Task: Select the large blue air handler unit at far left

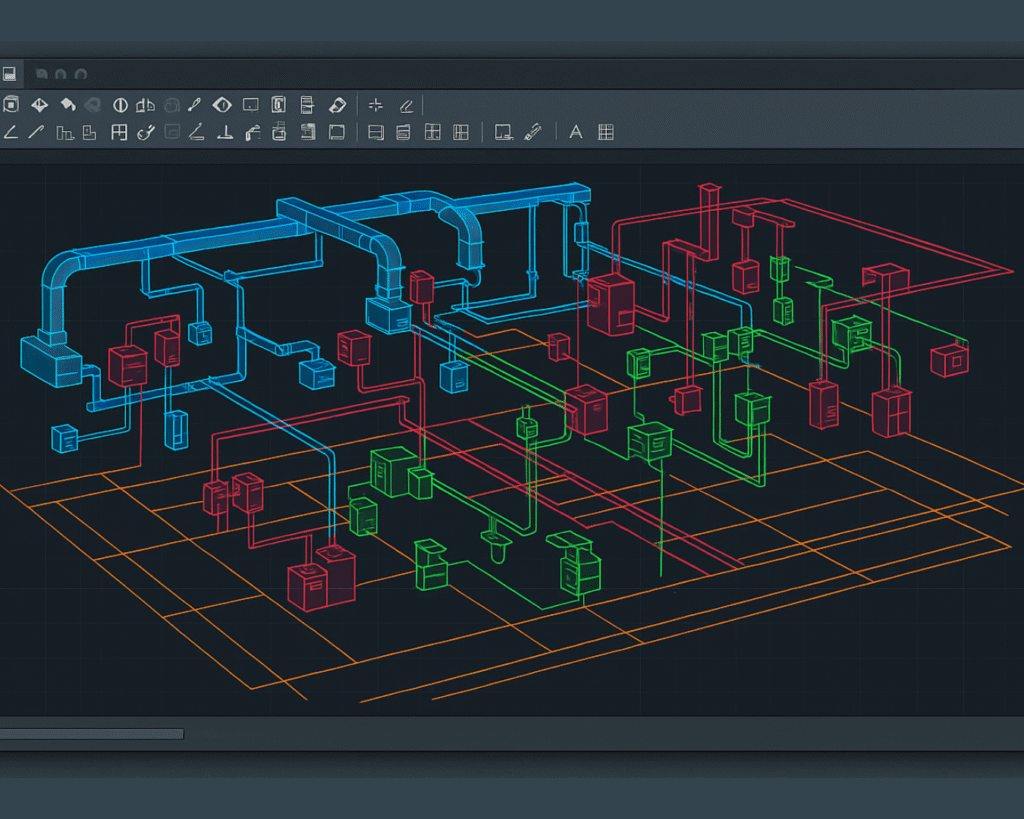Action: [51, 360]
